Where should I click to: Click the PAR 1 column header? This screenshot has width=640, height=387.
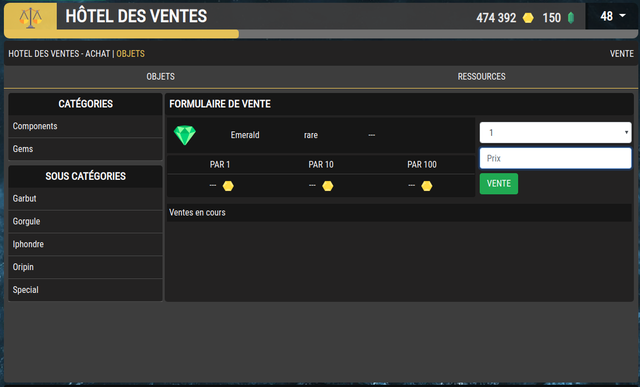point(220,165)
